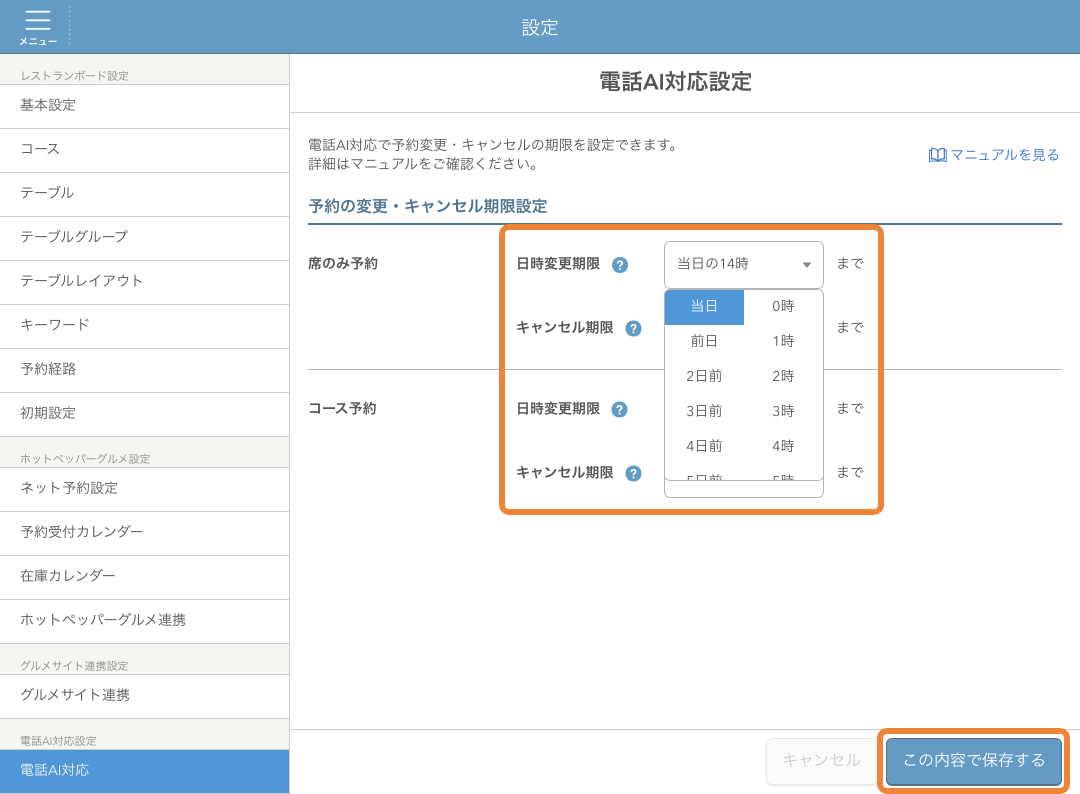Select 当日 in the day list
This screenshot has height=794, width=1080.
coord(704,306)
